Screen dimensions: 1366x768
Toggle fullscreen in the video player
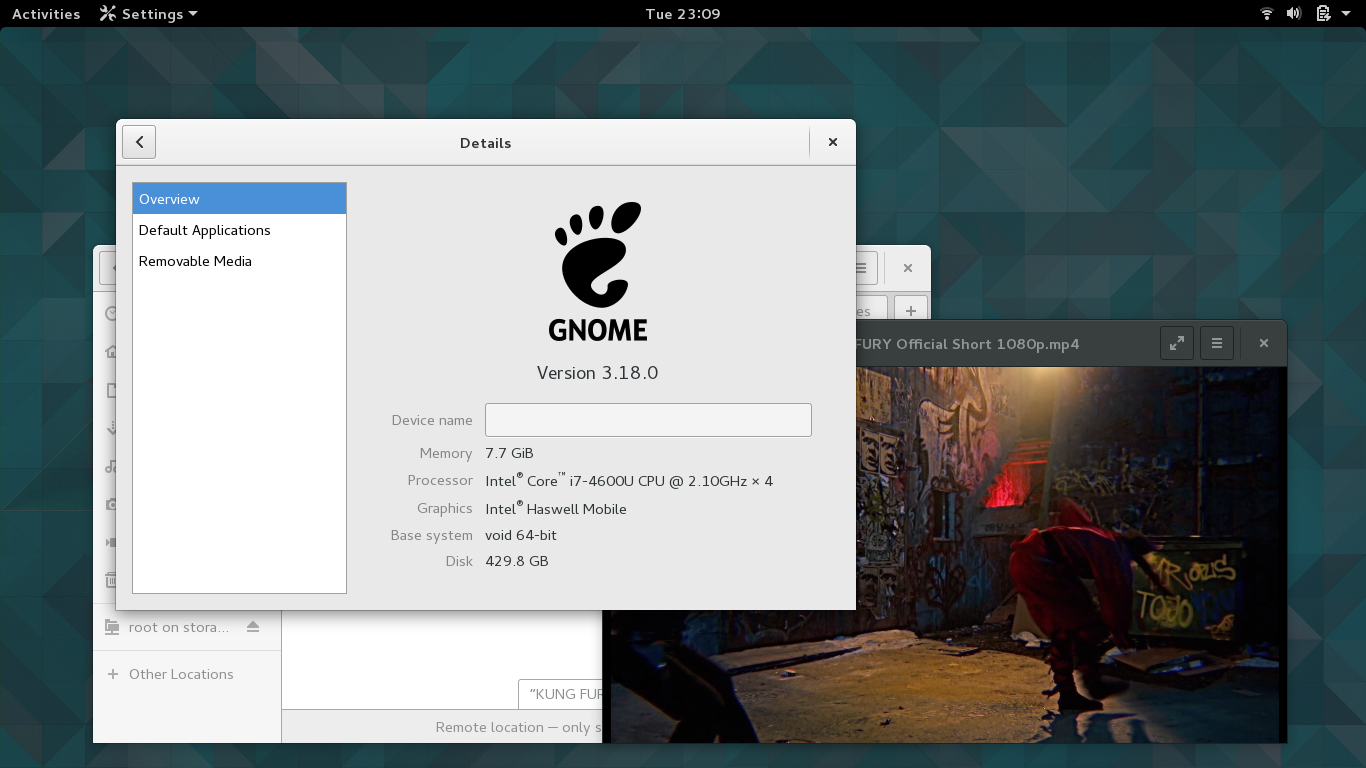tap(1177, 343)
